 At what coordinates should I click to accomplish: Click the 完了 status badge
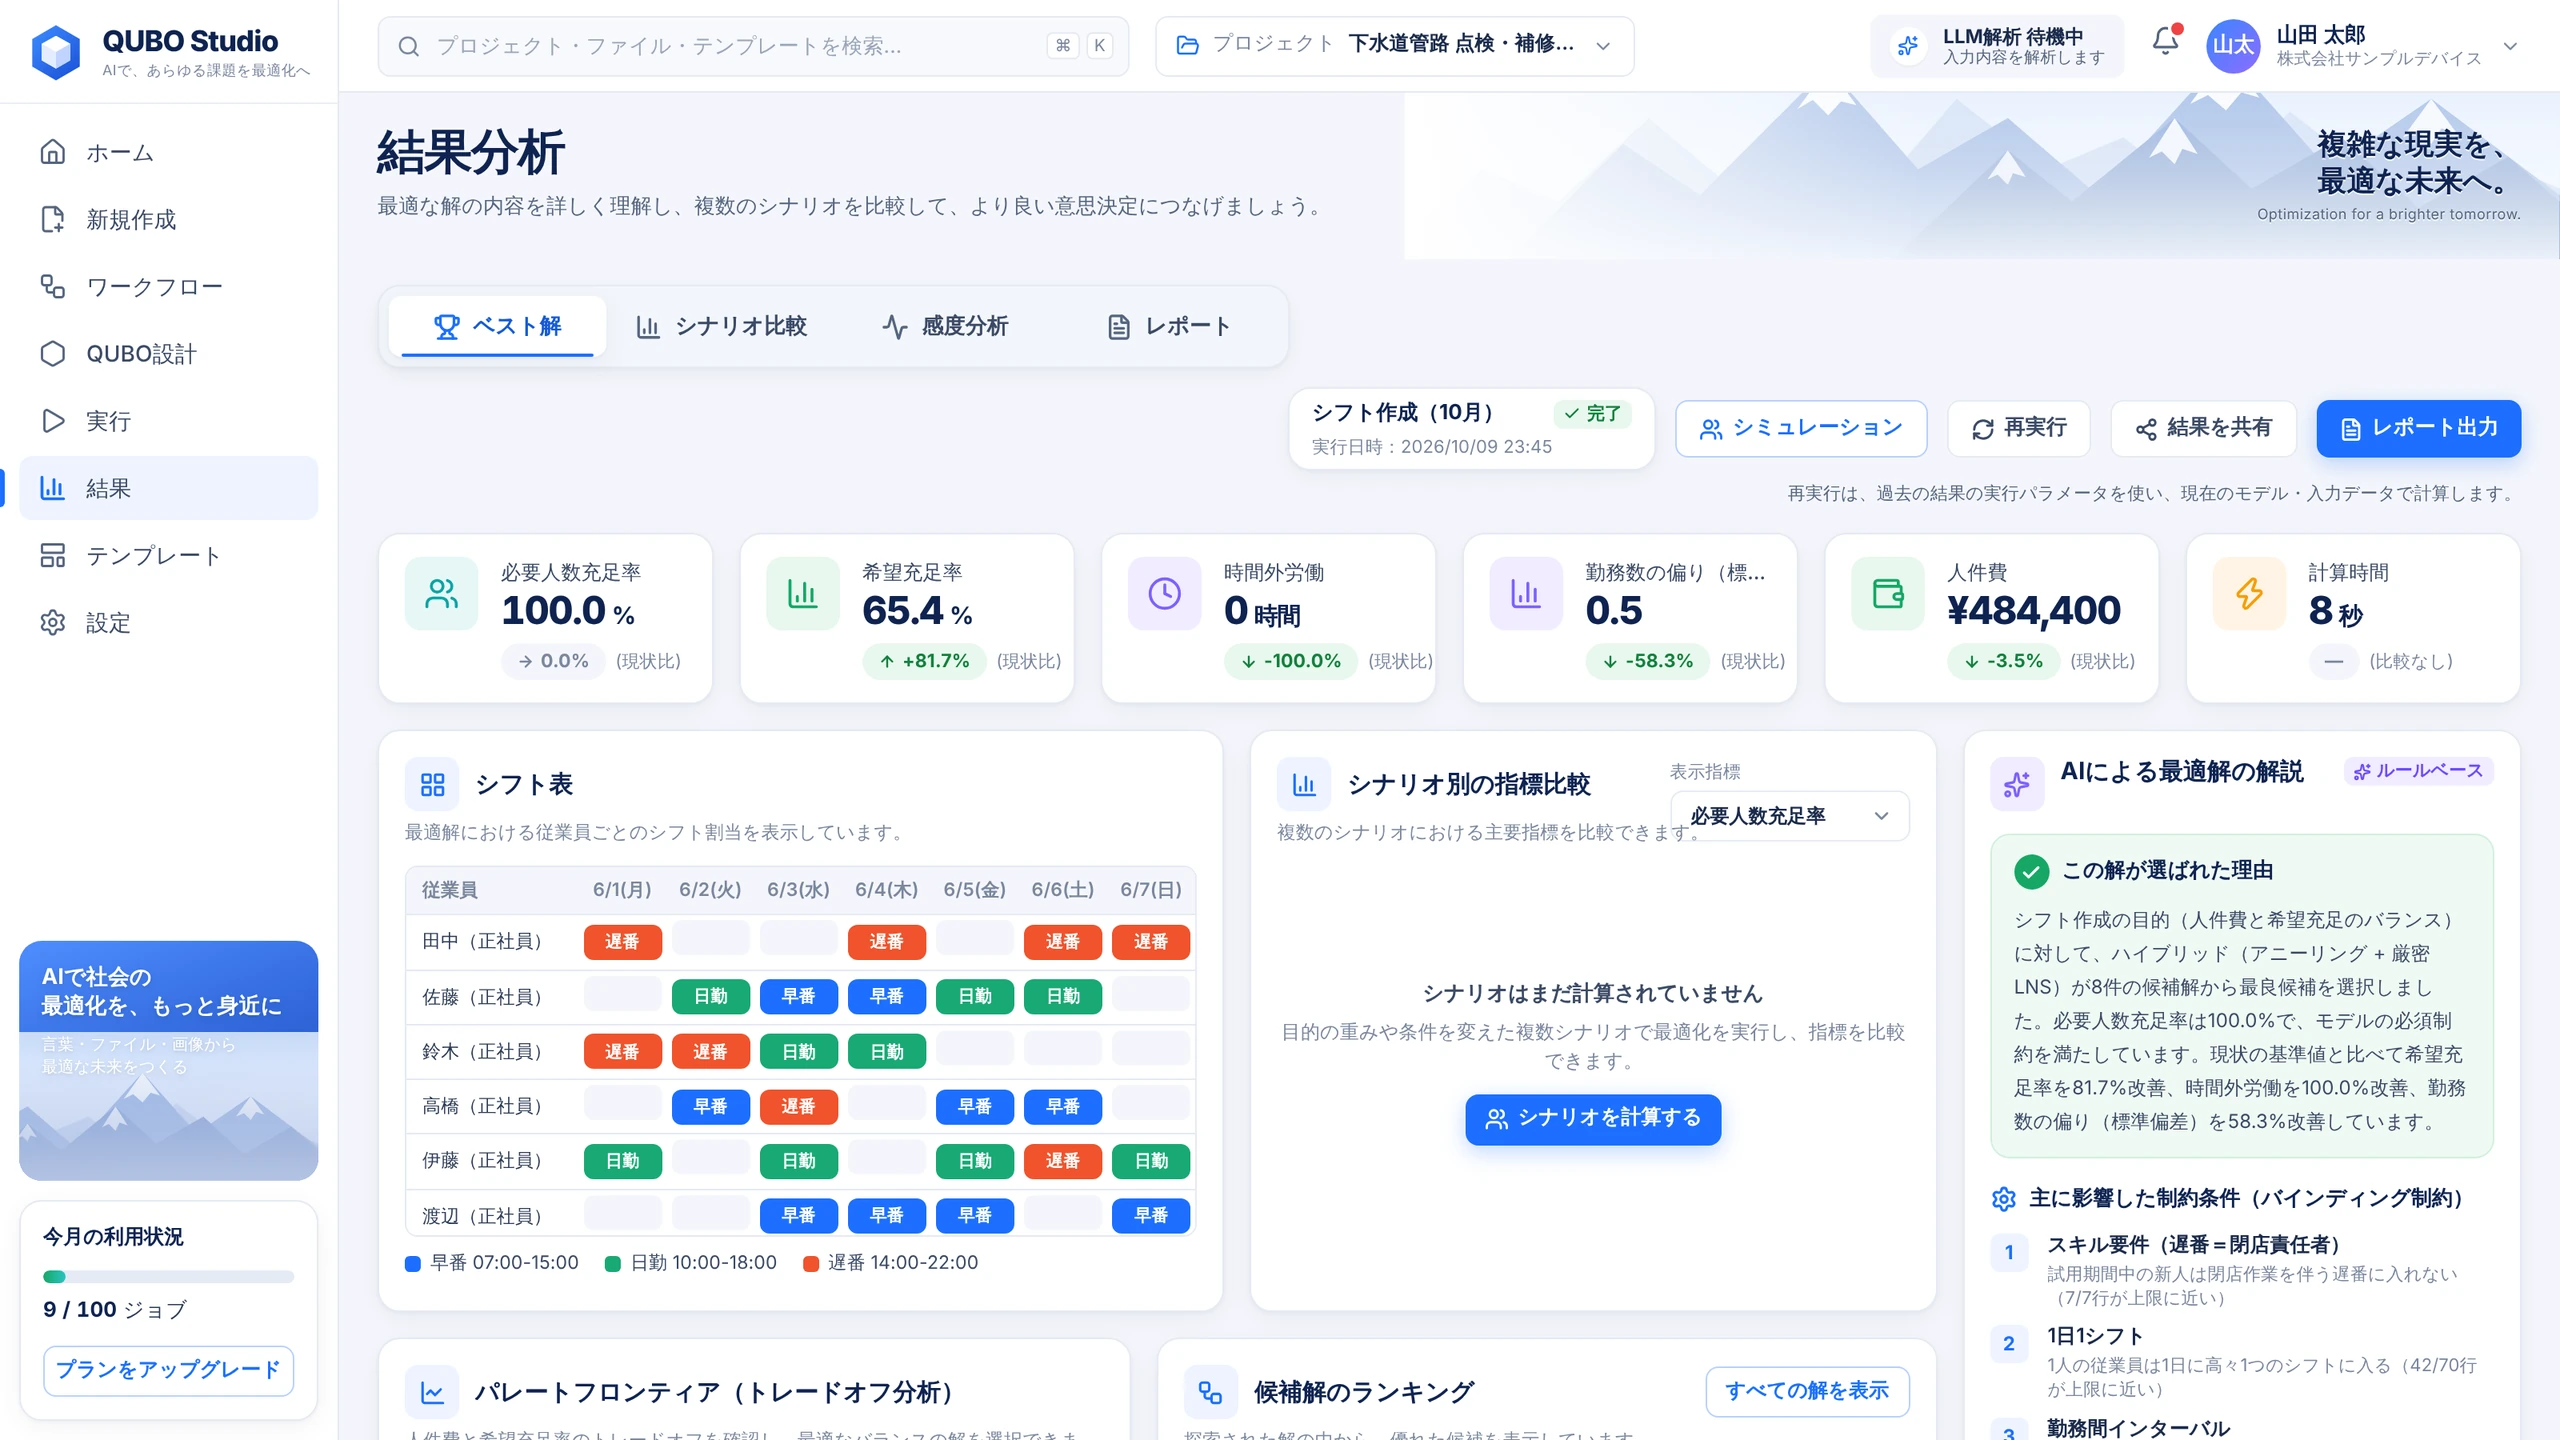point(1592,414)
